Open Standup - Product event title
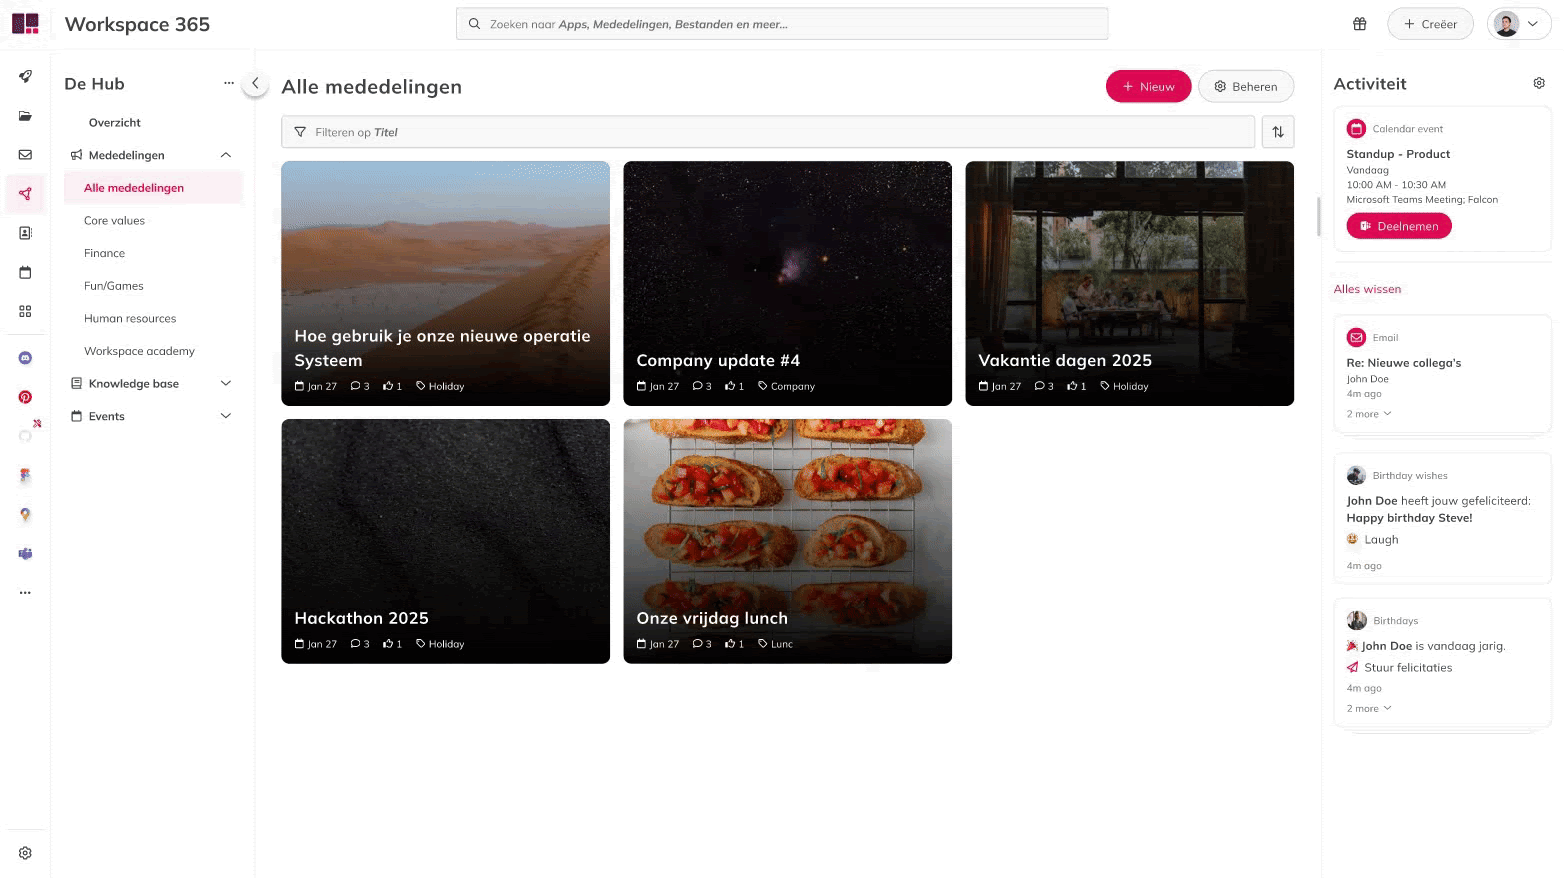The width and height of the screenshot is (1564, 878). 1397,154
